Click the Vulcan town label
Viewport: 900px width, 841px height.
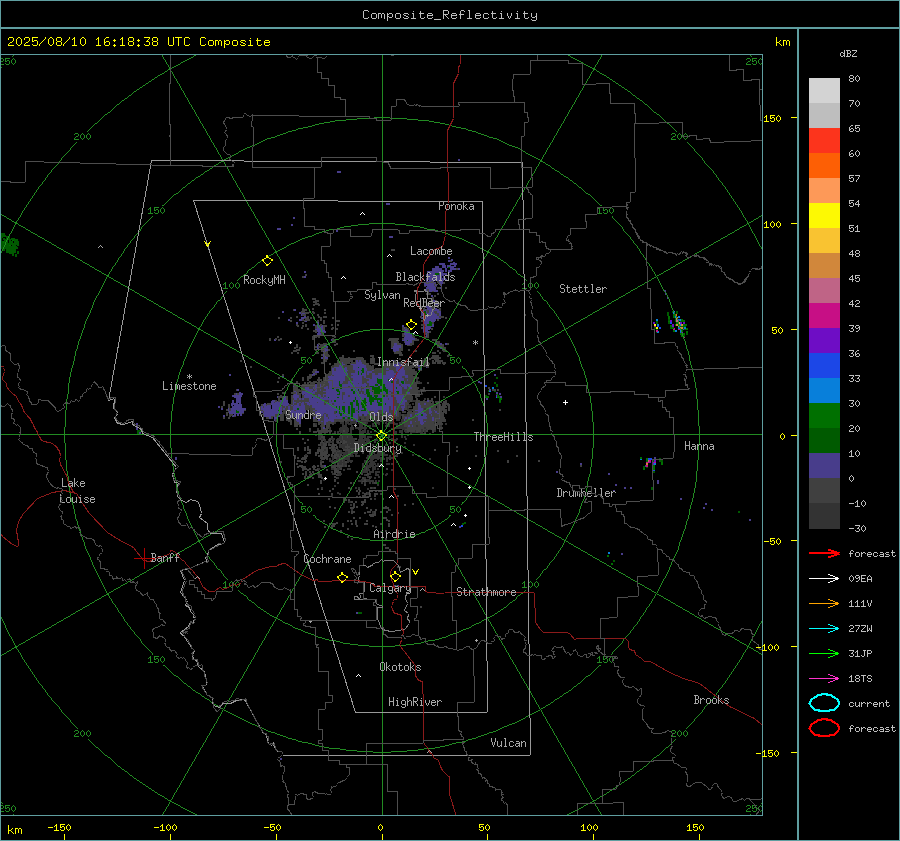pos(508,743)
